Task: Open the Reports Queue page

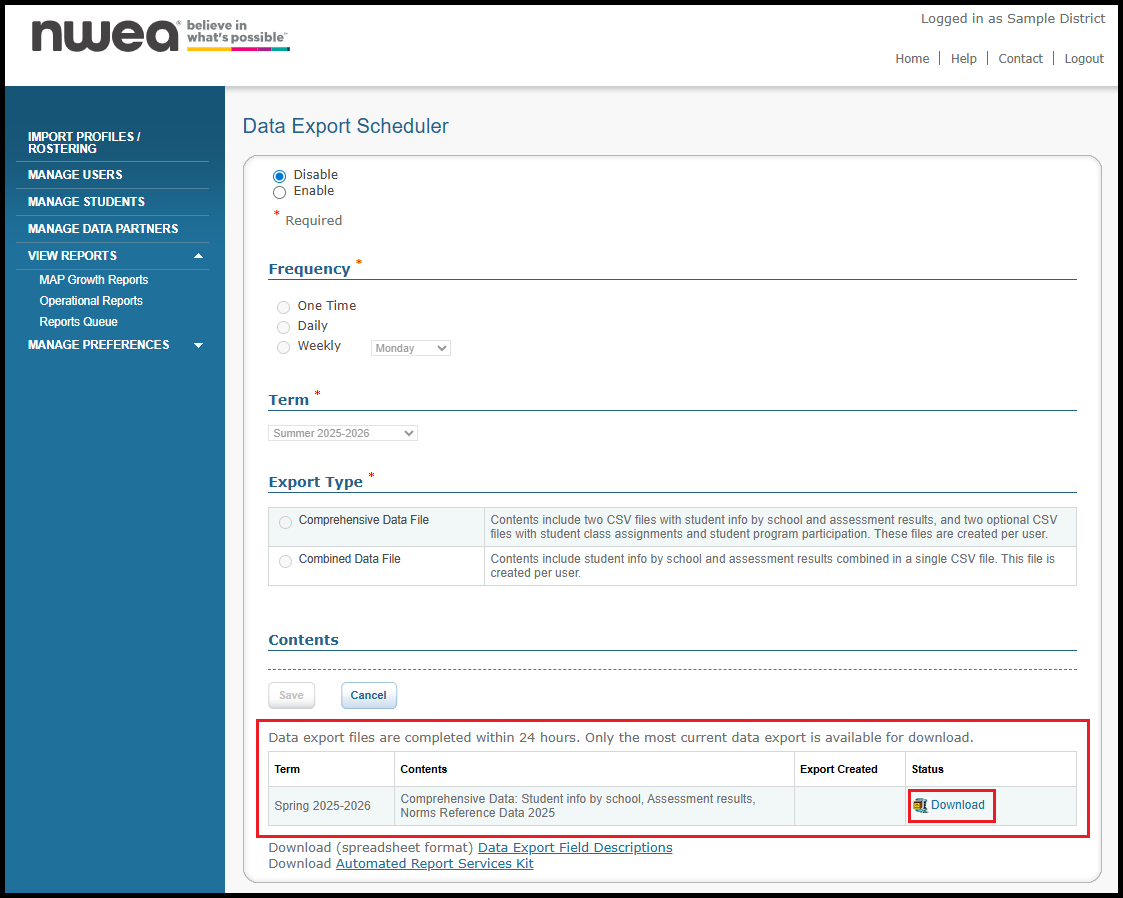Action: click(x=79, y=322)
